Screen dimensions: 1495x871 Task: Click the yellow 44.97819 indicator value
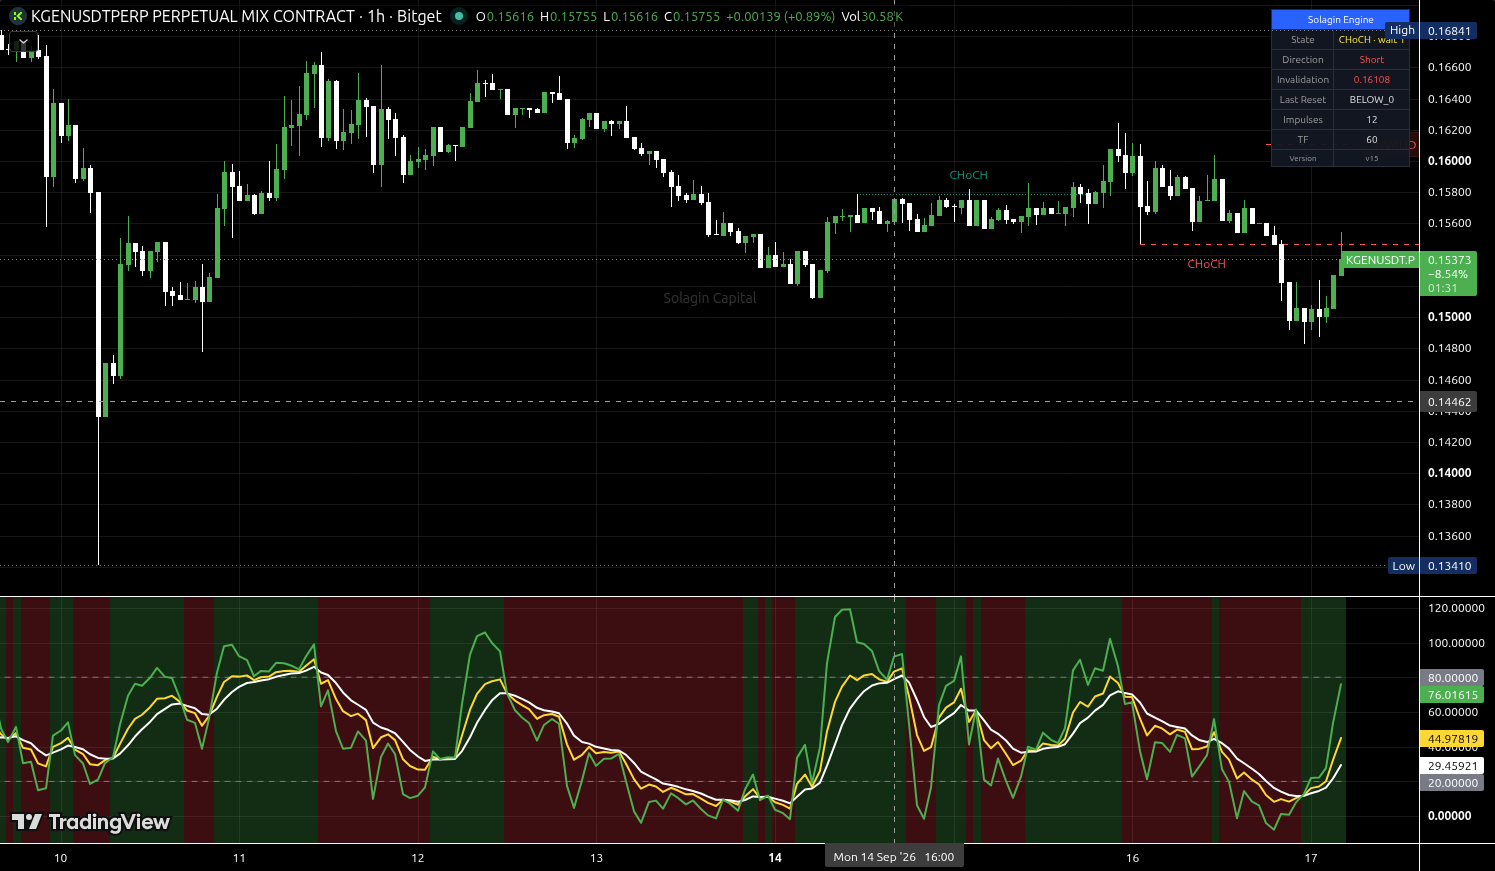1452,739
